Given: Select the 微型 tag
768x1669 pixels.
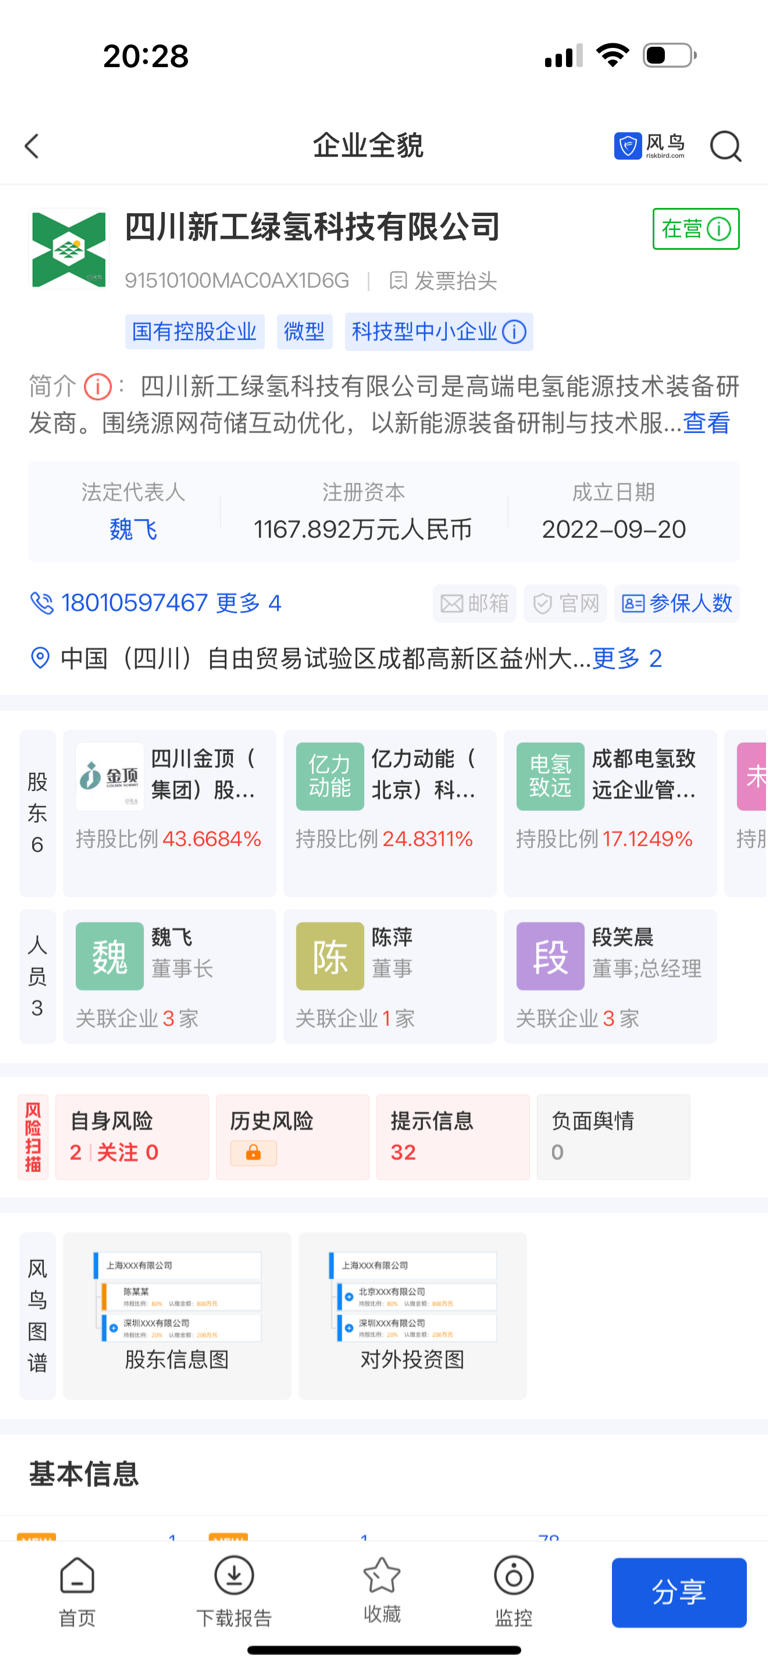Looking at the screenshot, I should 304,332.
